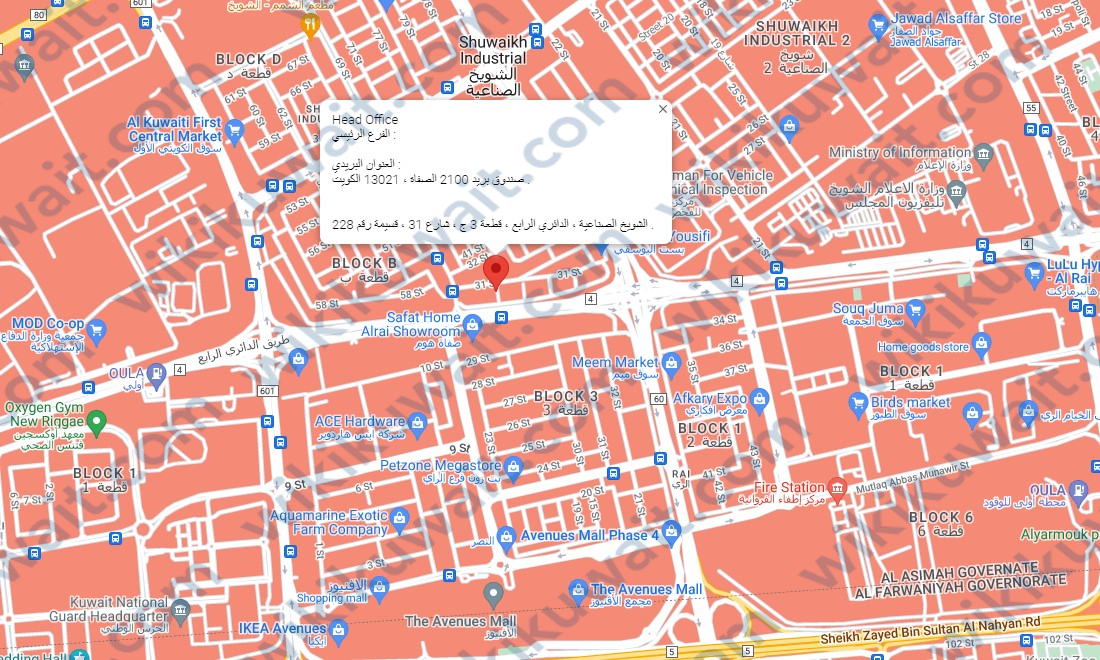The height and width of the screenshot is (660, 1100).
Task: Open the IKEA Avenues shop icon
Action: (338, 631)
